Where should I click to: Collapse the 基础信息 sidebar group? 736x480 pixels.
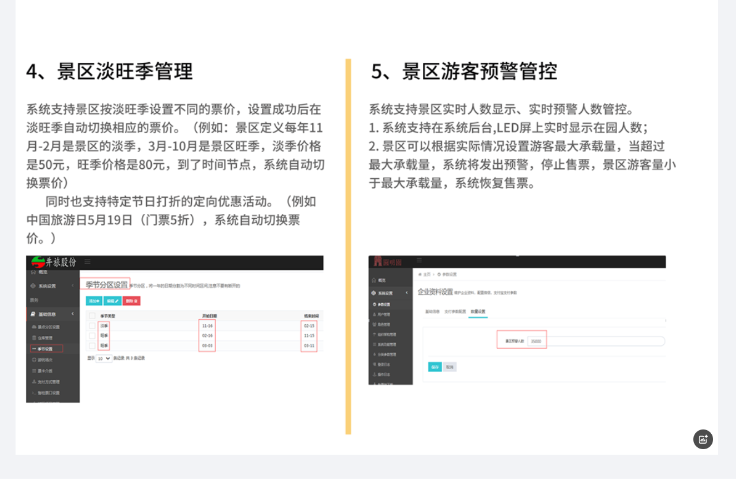50,315
